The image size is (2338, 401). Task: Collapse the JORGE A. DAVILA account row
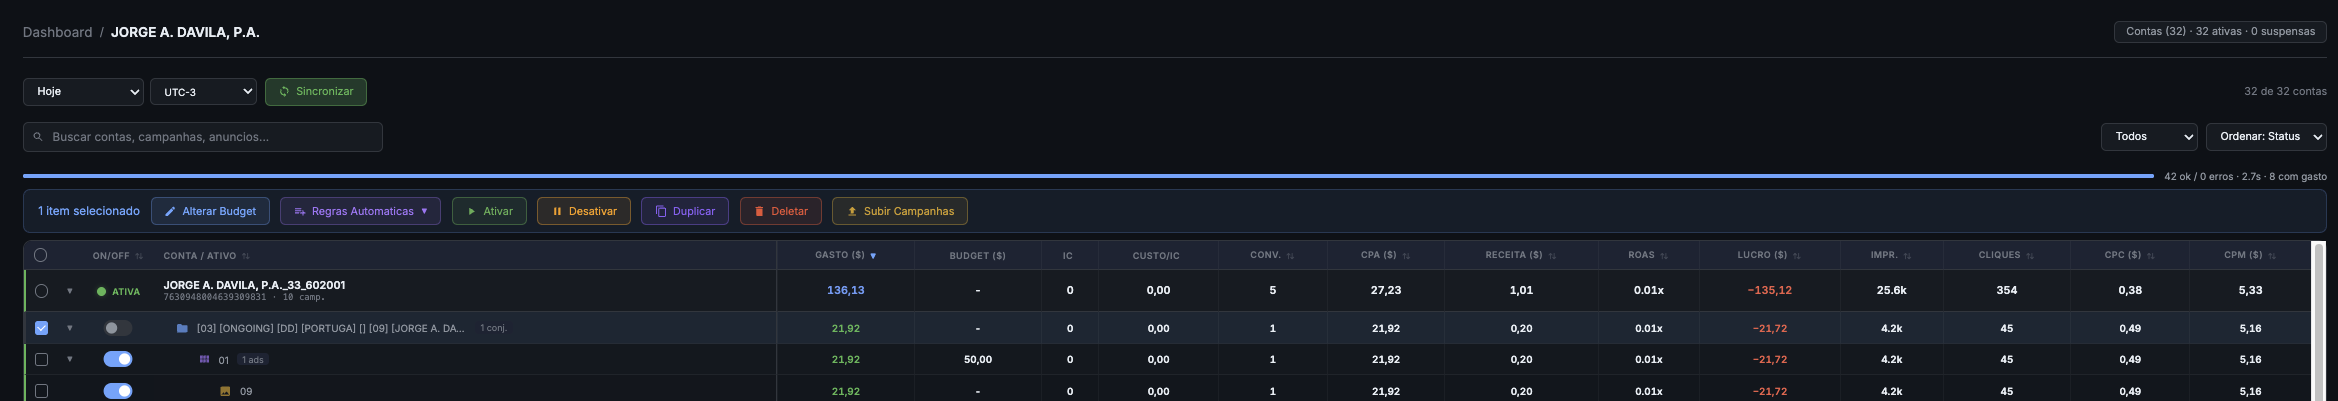70,292
